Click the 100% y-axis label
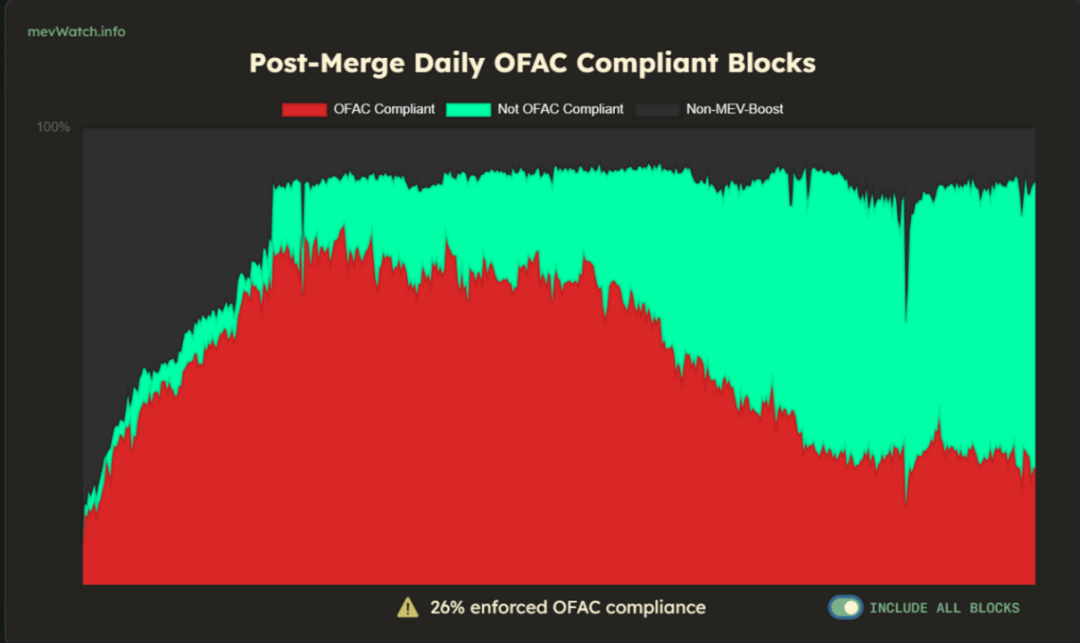This screenshot has height=643, width=1080. point(53,127)
